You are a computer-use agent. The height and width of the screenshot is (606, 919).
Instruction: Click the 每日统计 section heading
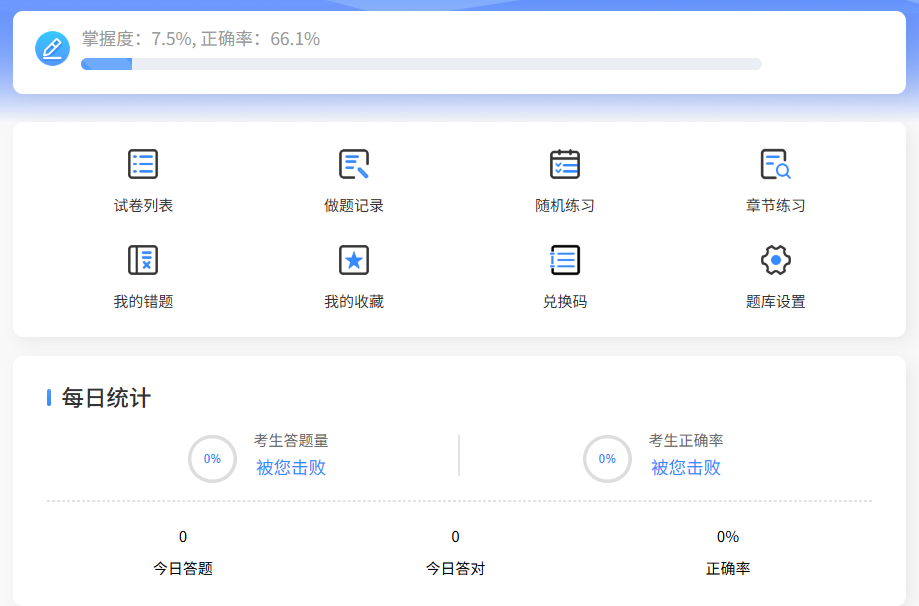[106, 398]
